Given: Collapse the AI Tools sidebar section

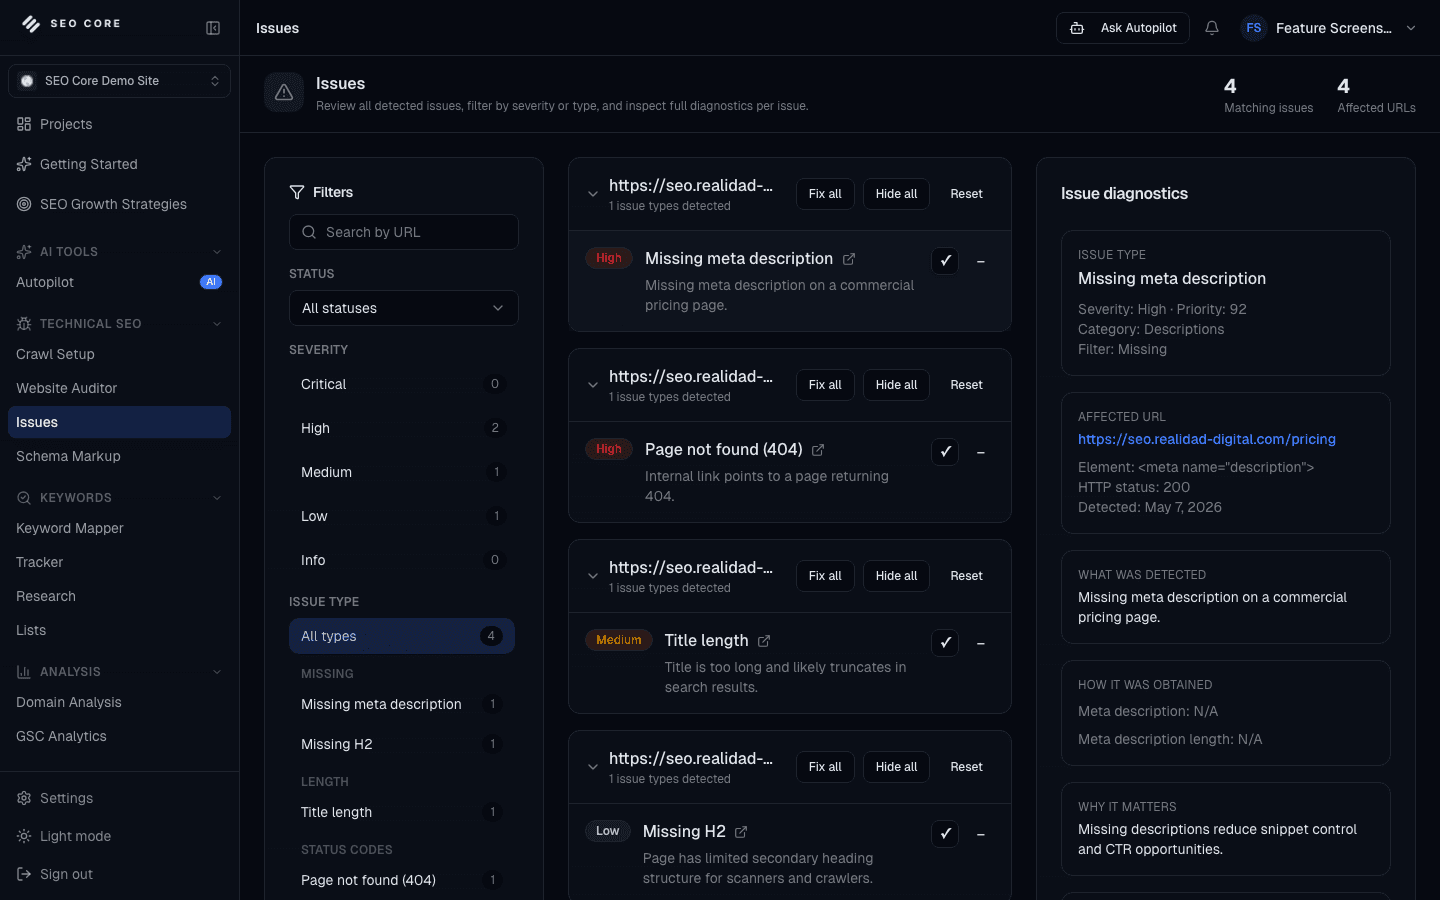Looking at the screenshot, I should tap(217, 252).
